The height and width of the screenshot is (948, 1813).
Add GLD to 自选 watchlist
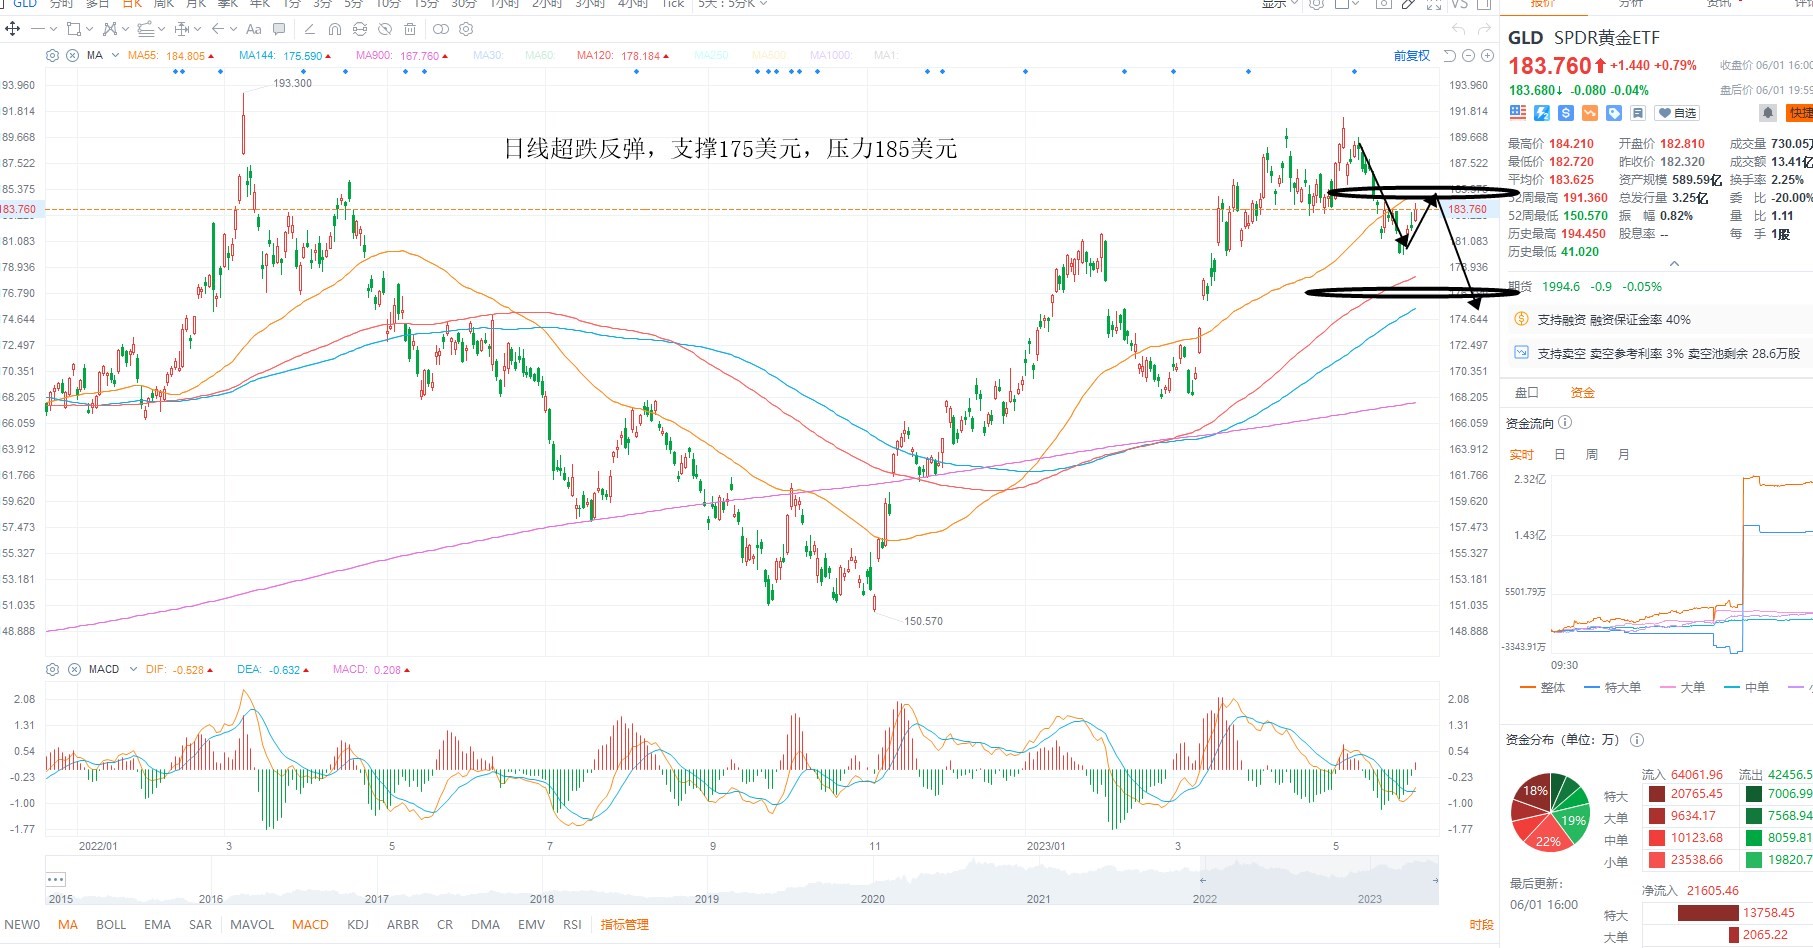click(x=1677, y=113)
